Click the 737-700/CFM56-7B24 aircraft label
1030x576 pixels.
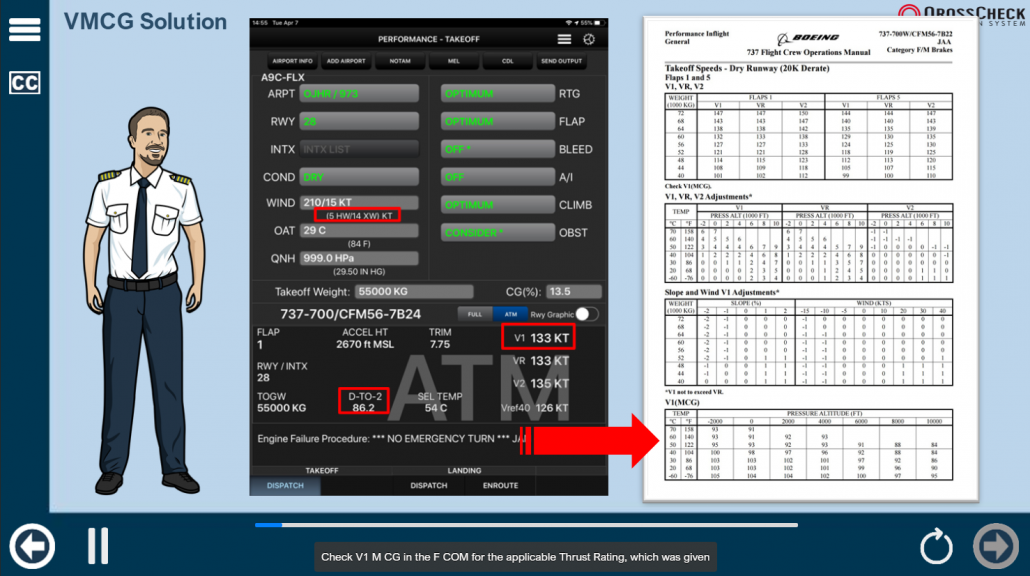pyautogui.click(x=350, y=314)
